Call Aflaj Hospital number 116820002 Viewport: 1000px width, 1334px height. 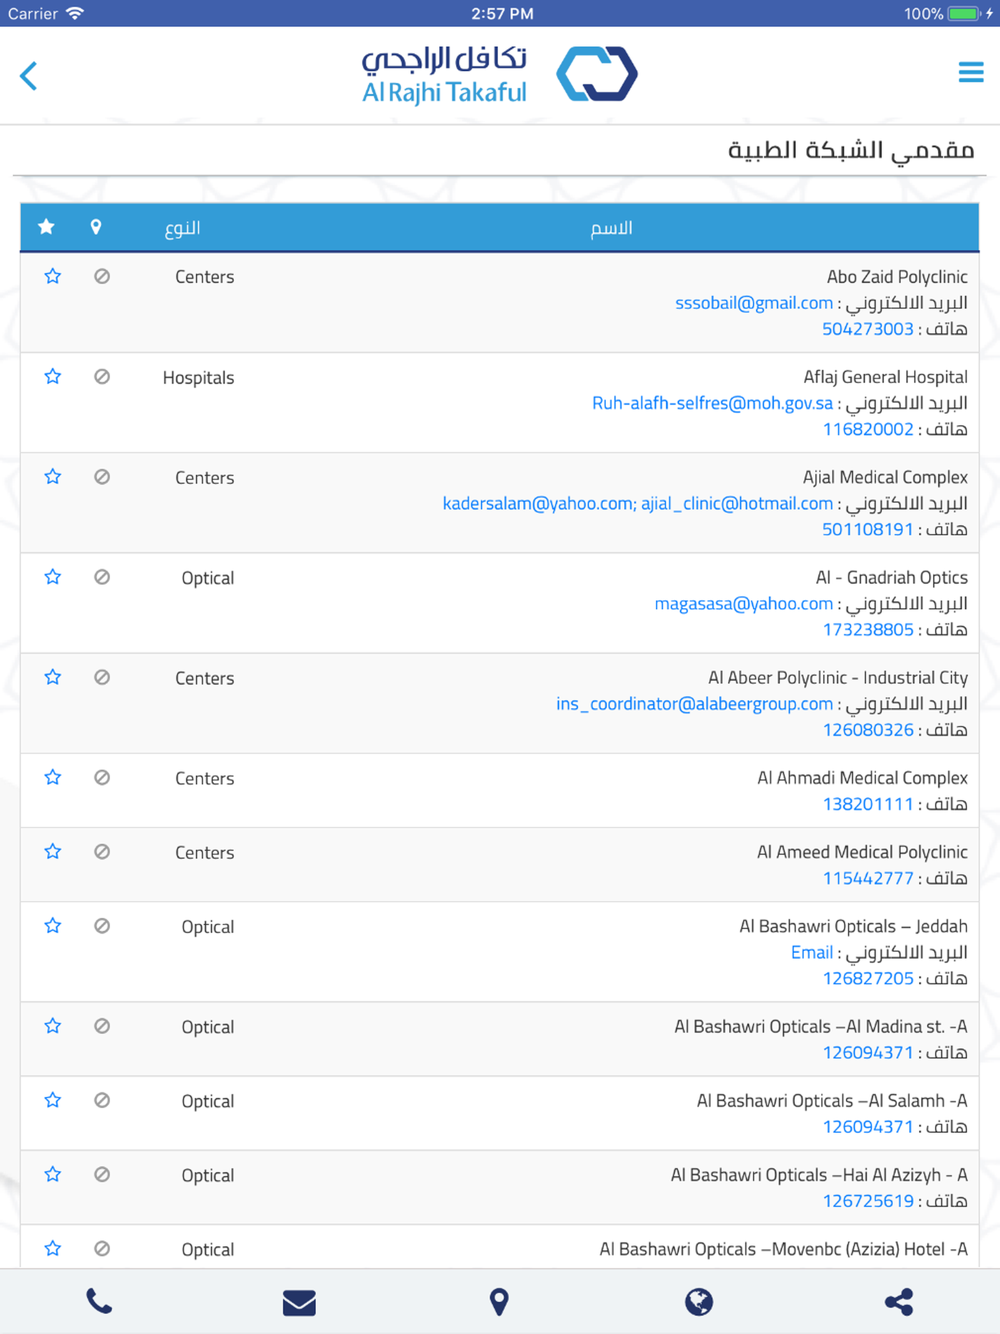point(868,429)
